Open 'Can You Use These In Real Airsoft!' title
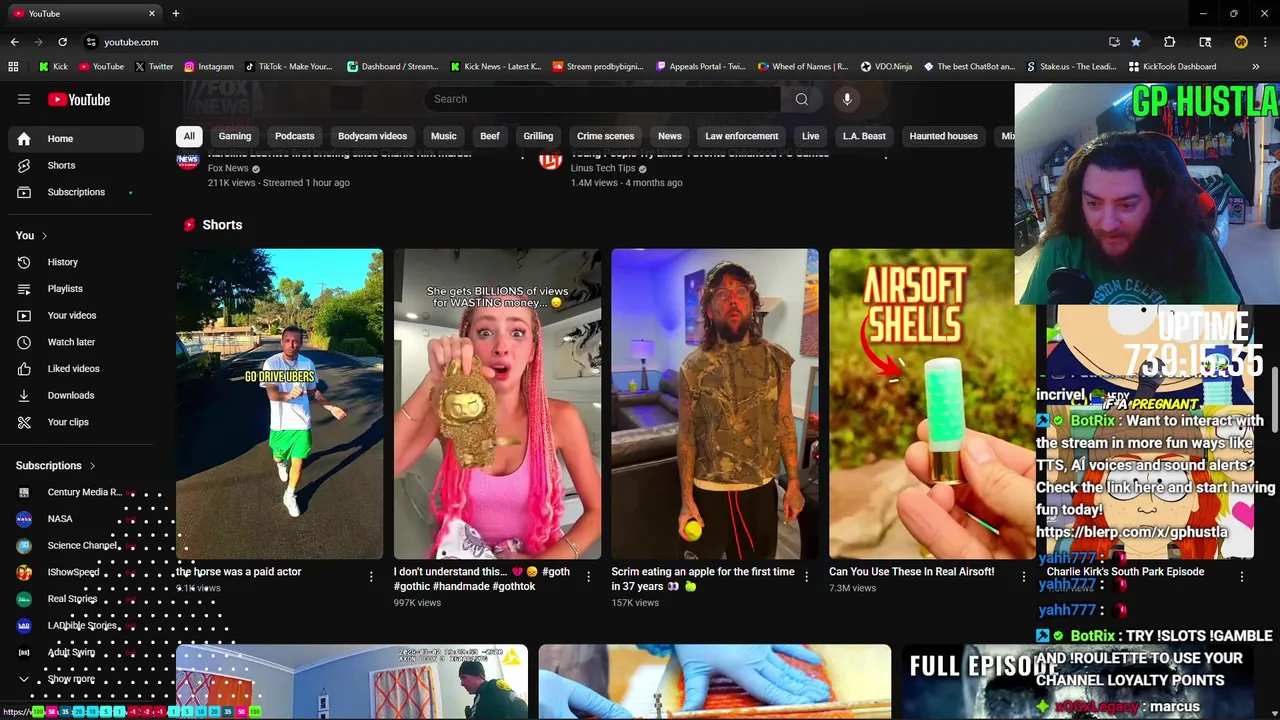Viewport: 1280px width, 720px height. 911,572
